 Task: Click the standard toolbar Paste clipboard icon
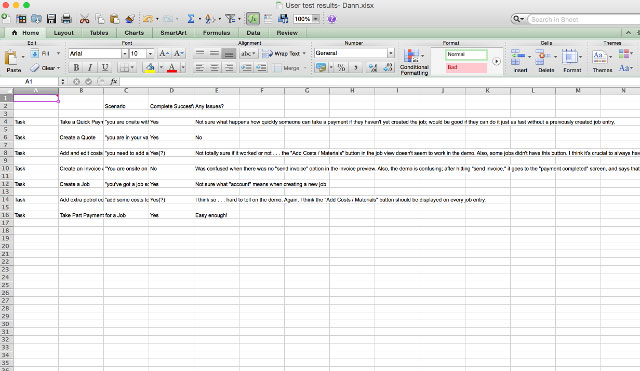(x=115, y=19)
